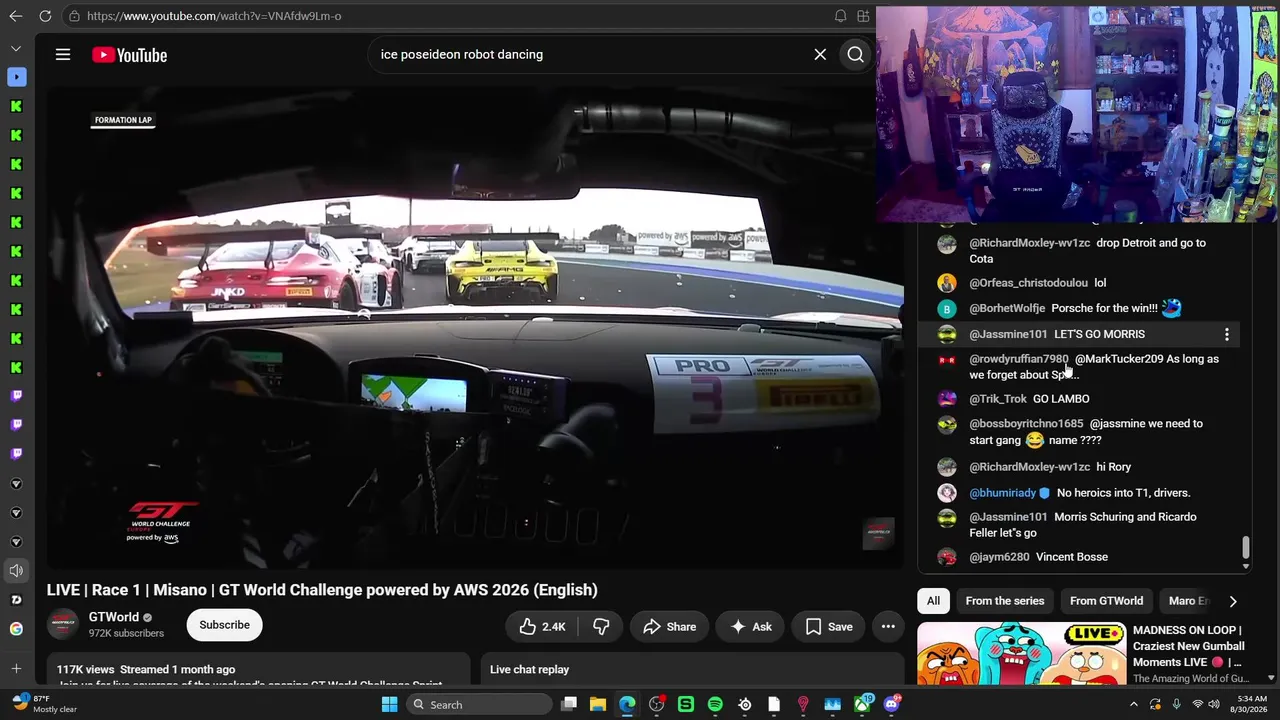Screen dimensions: 1280x720
Task: Run the search with the magnifier button
Action: [x=856, y=55]
